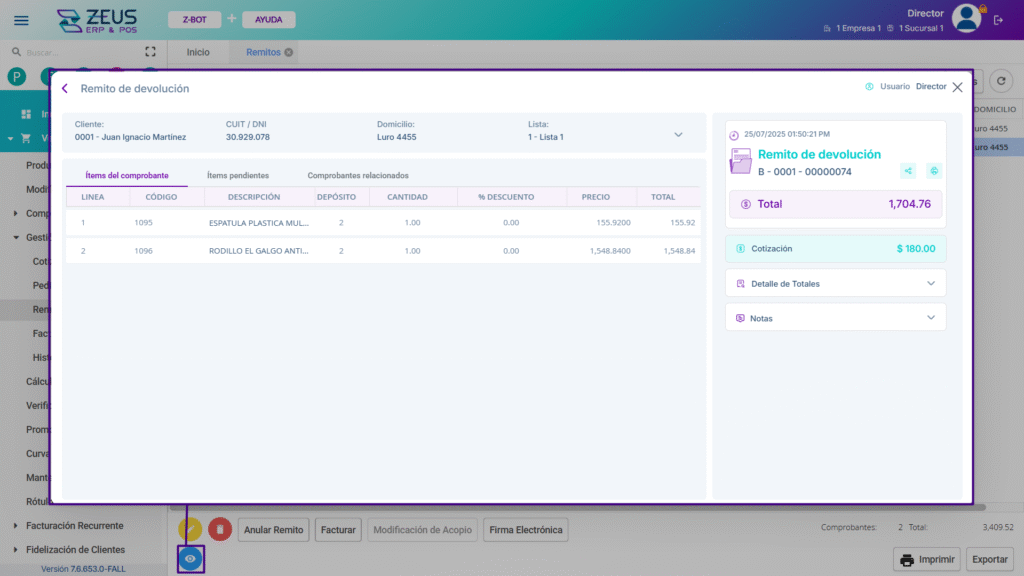Click the 1 Sucursal 1 label
This screenshot has height=576, width=1024.
[921, 28]
